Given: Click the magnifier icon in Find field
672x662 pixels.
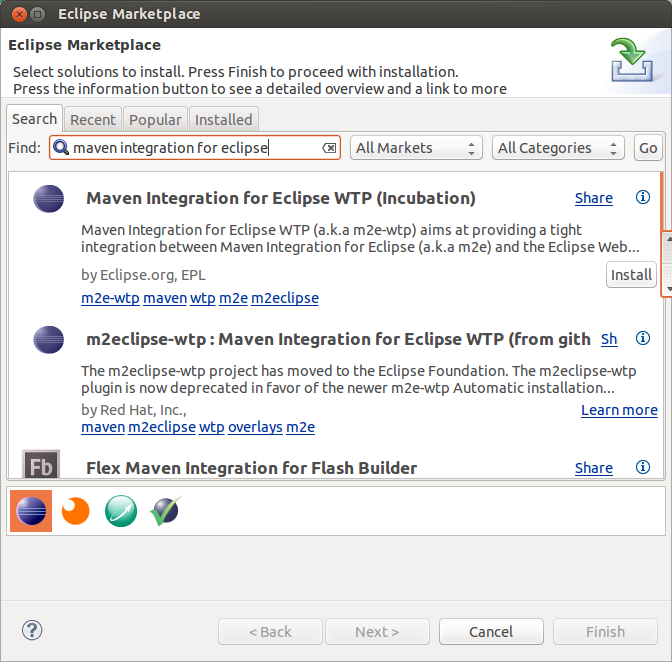Looking at the screenshot, I should click(60, 147).
